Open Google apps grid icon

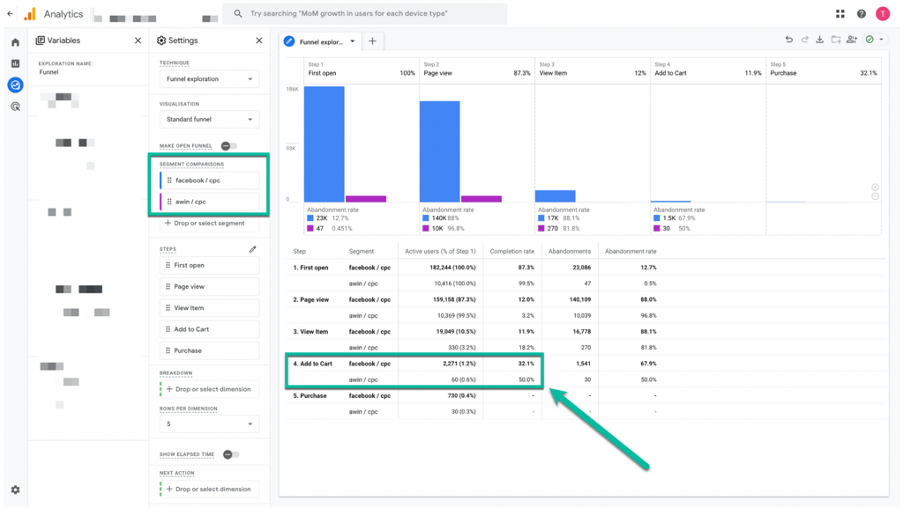840,14
